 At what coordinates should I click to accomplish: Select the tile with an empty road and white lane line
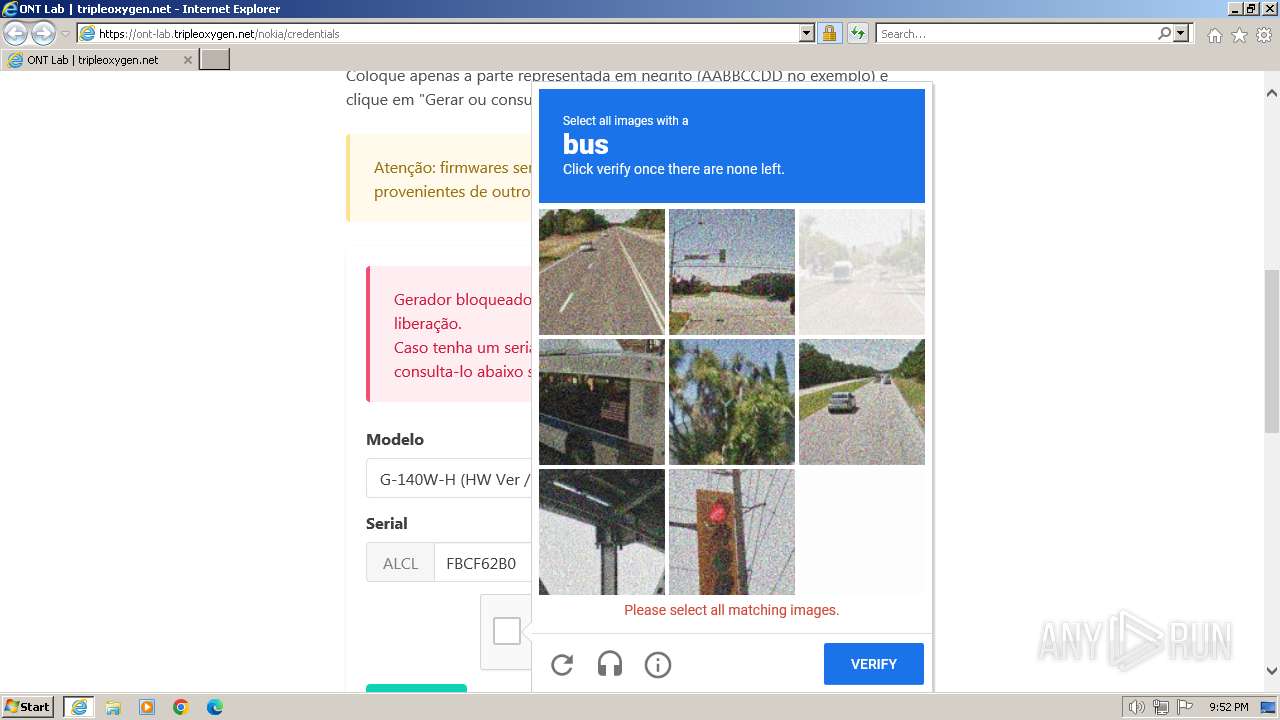tap(602, 272)
